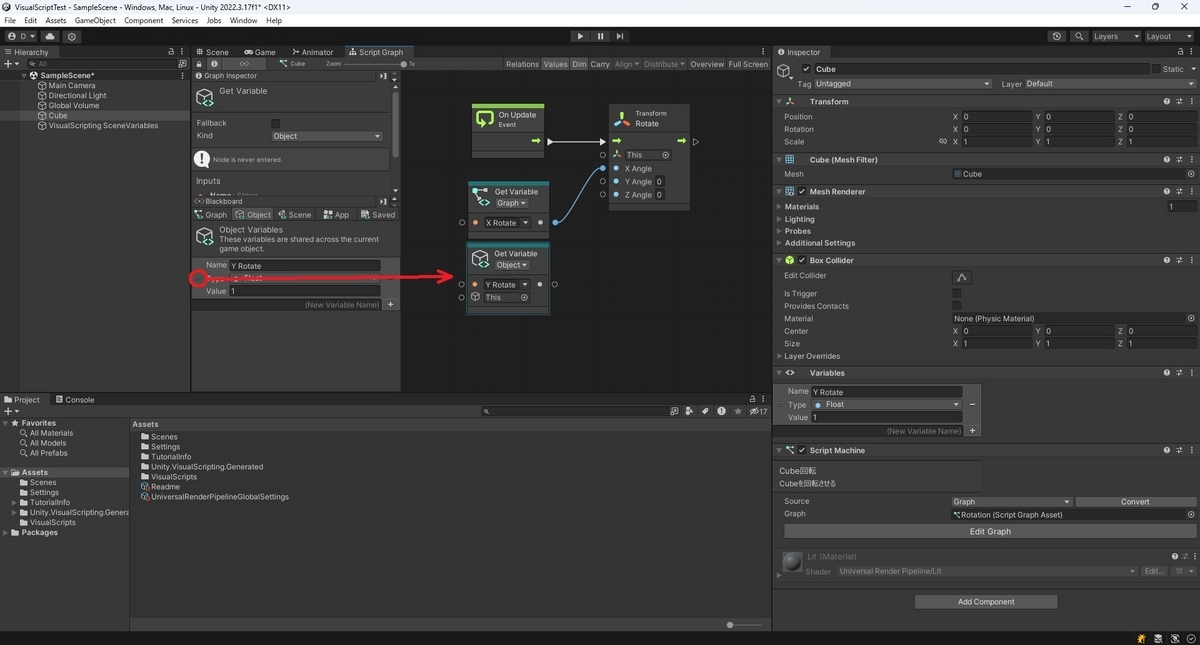The image size is (1200, 645).
Task: Toggle the Mesh Renderer enabled checkbox
Action: (802, 191)
